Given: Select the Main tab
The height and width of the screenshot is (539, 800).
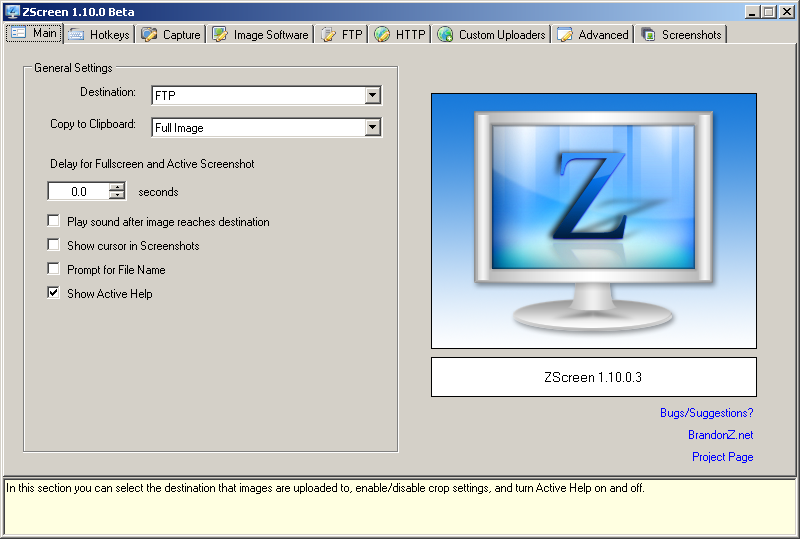Looking at the screenshot, I should coord(34,33).
